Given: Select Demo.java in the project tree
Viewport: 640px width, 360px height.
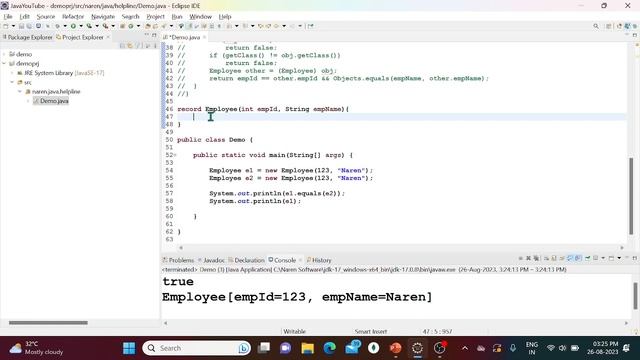Looking at the screenshot, I should tap(51, 101).
